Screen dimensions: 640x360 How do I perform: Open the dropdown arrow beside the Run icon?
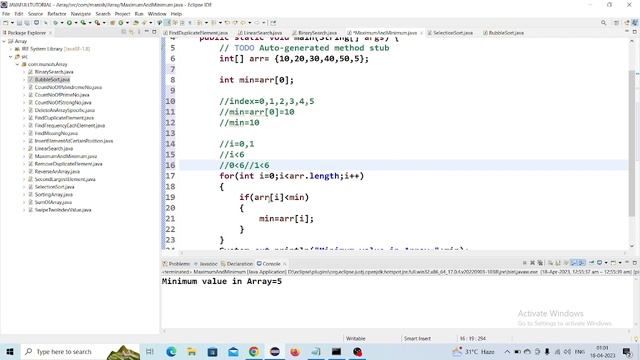pos(76,23)
